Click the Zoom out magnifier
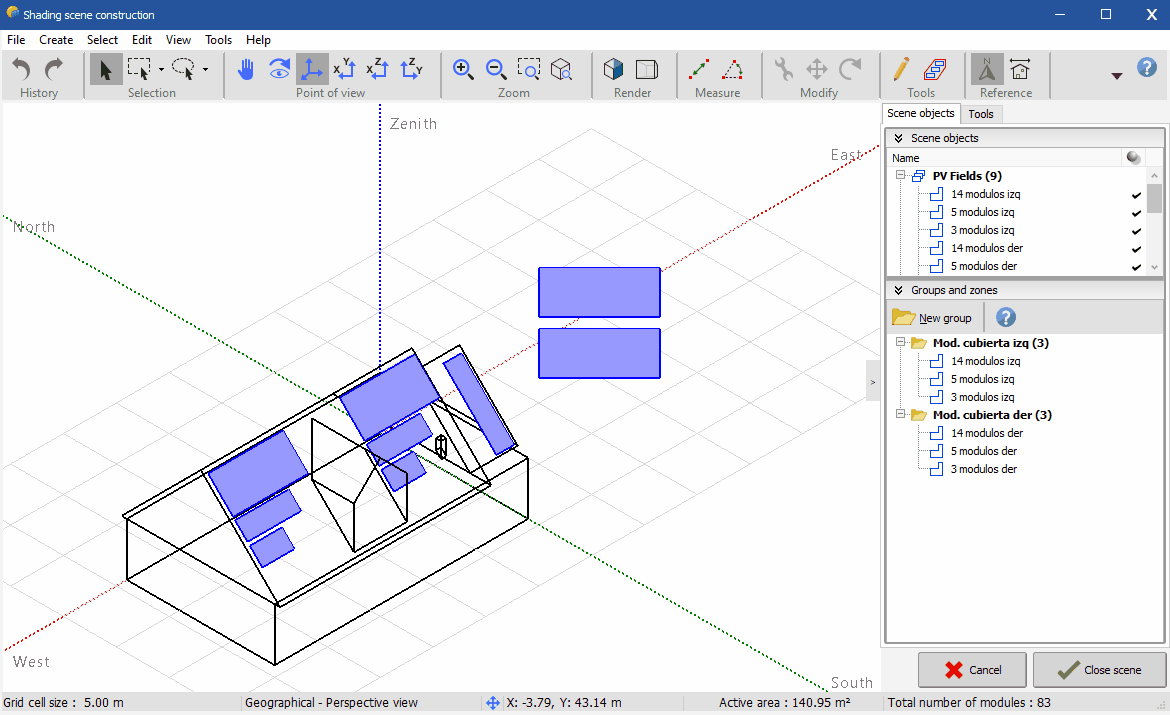 tap(496, 69)
